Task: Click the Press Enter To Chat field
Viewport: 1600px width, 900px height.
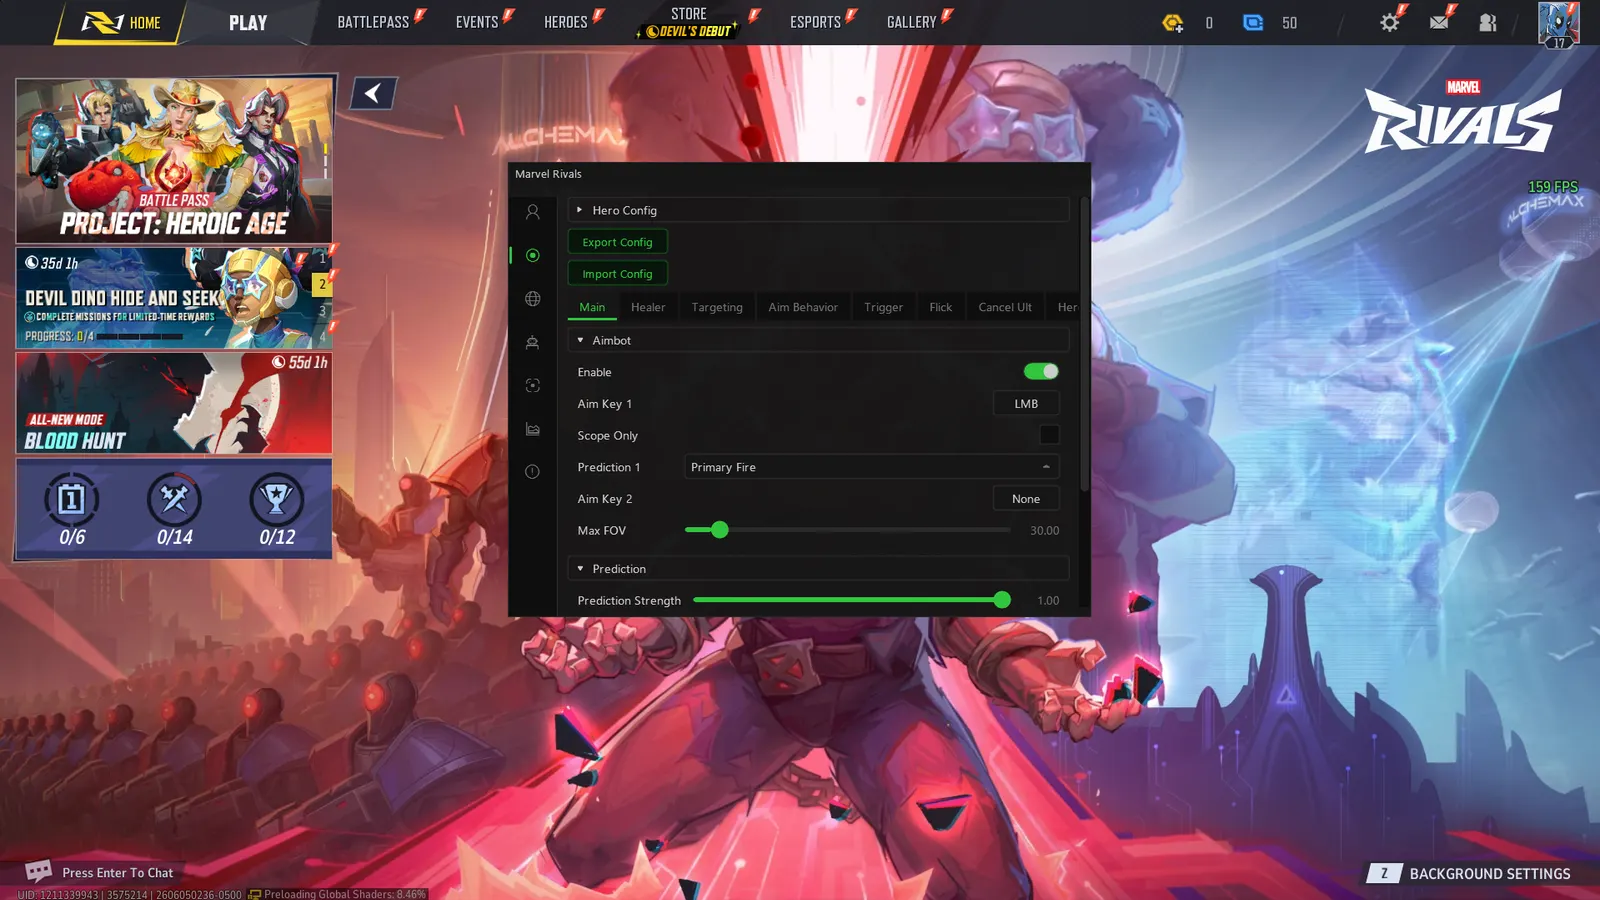Action: [117, 872]
